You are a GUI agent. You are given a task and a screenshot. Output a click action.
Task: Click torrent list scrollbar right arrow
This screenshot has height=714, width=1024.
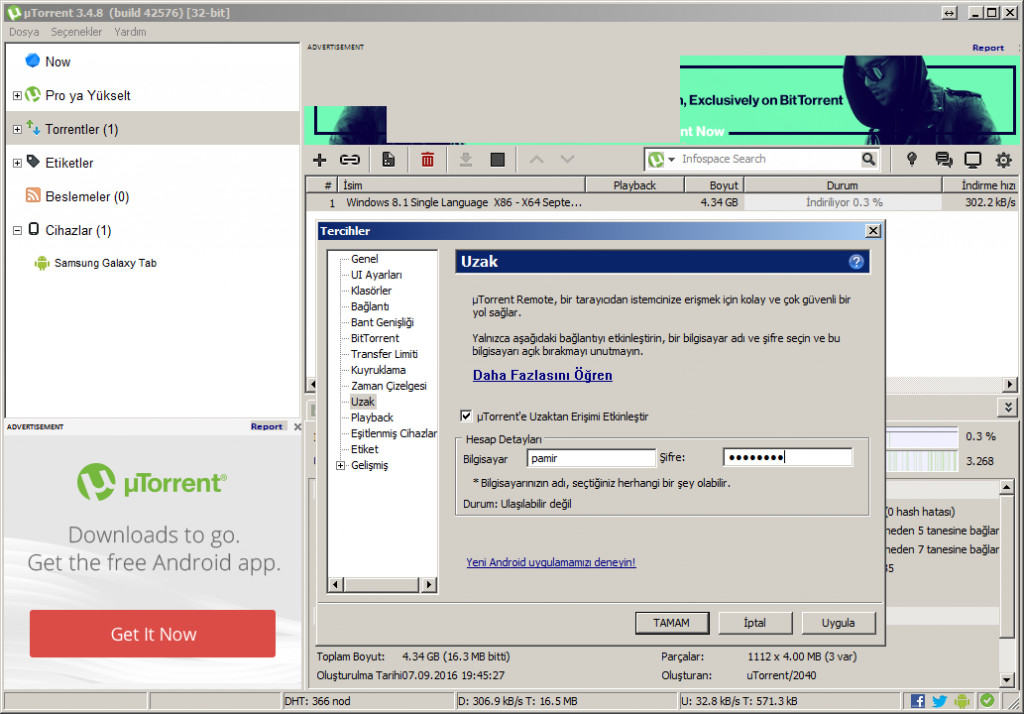click(1010, 384)
